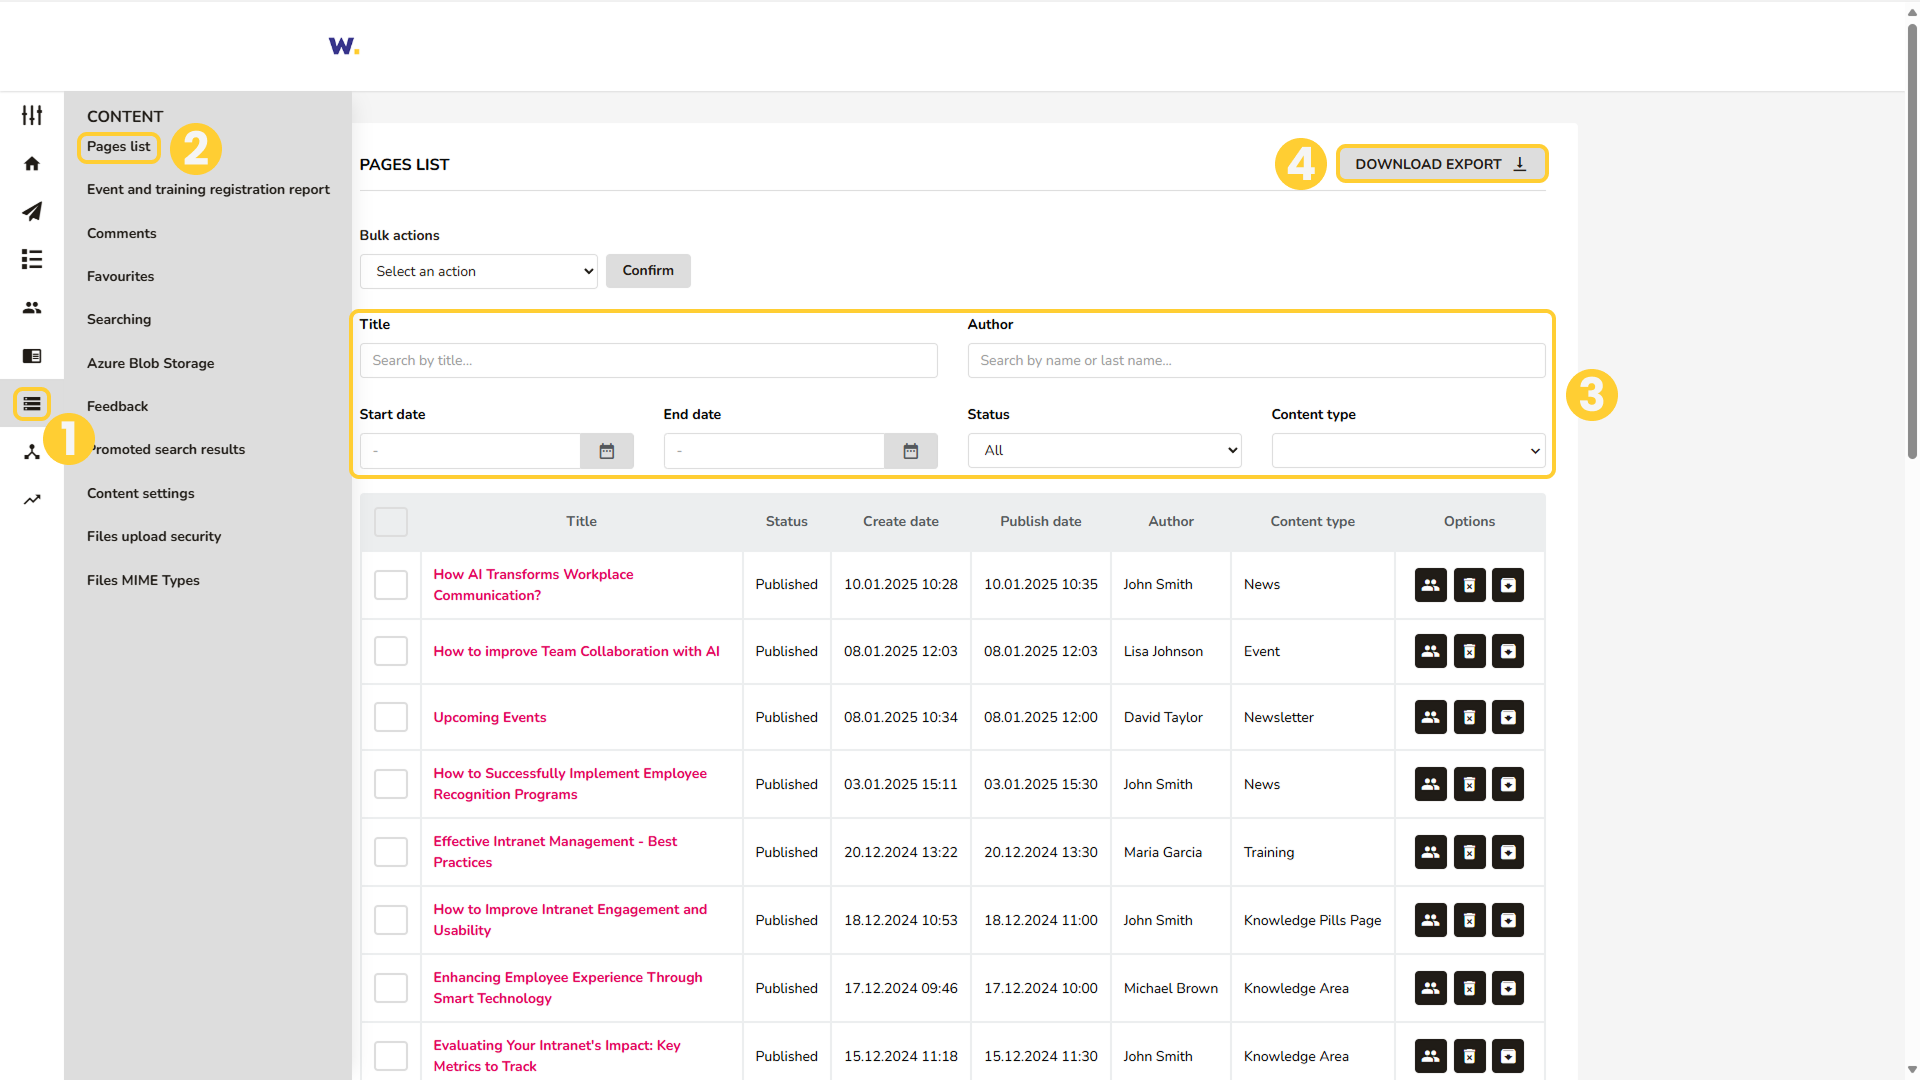Open the hierarchy structure sidebar icon
This screenshot has width=1920, height=1080.
click(32, 451)
